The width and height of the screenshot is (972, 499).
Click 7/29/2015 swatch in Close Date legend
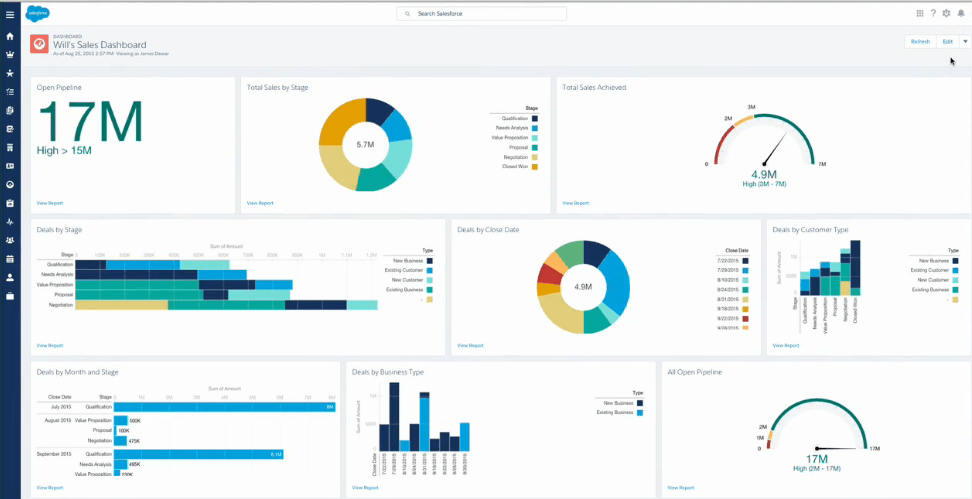tap(745, 270)
